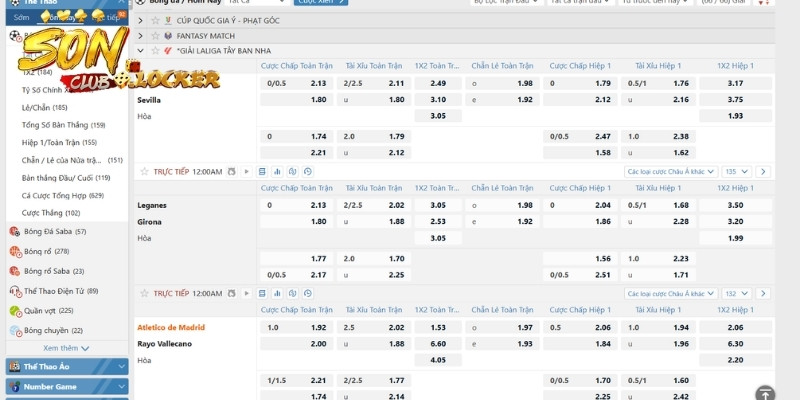Image resolution: width=800 pixels, height=400 pixels.
Task: Click the scroll-to-top arrow button
Action: [765, 394]
